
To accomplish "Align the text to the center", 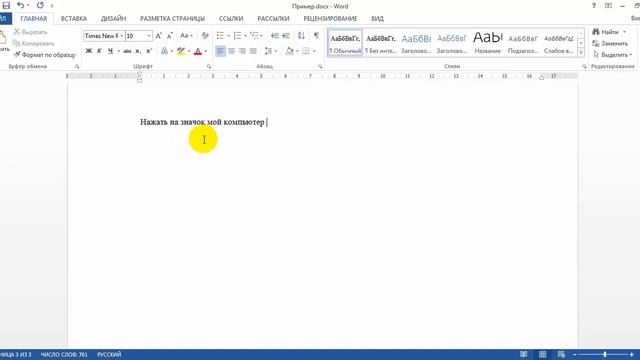I will (231, 51).
